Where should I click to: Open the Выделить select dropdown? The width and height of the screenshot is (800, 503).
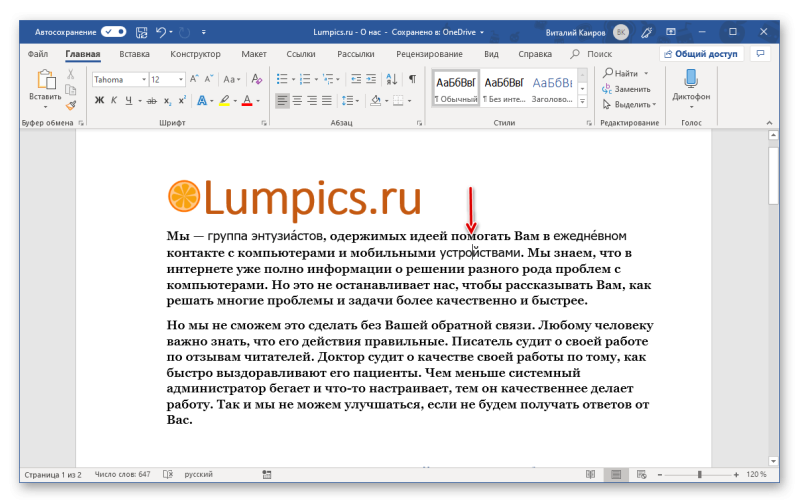pos(630,105)
